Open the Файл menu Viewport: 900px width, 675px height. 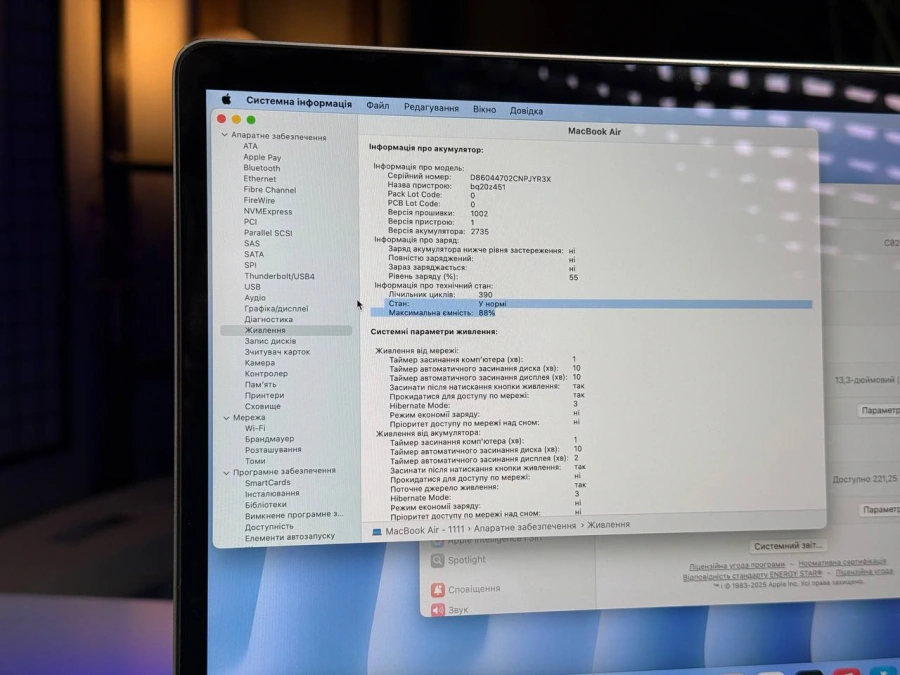(378, 106)
